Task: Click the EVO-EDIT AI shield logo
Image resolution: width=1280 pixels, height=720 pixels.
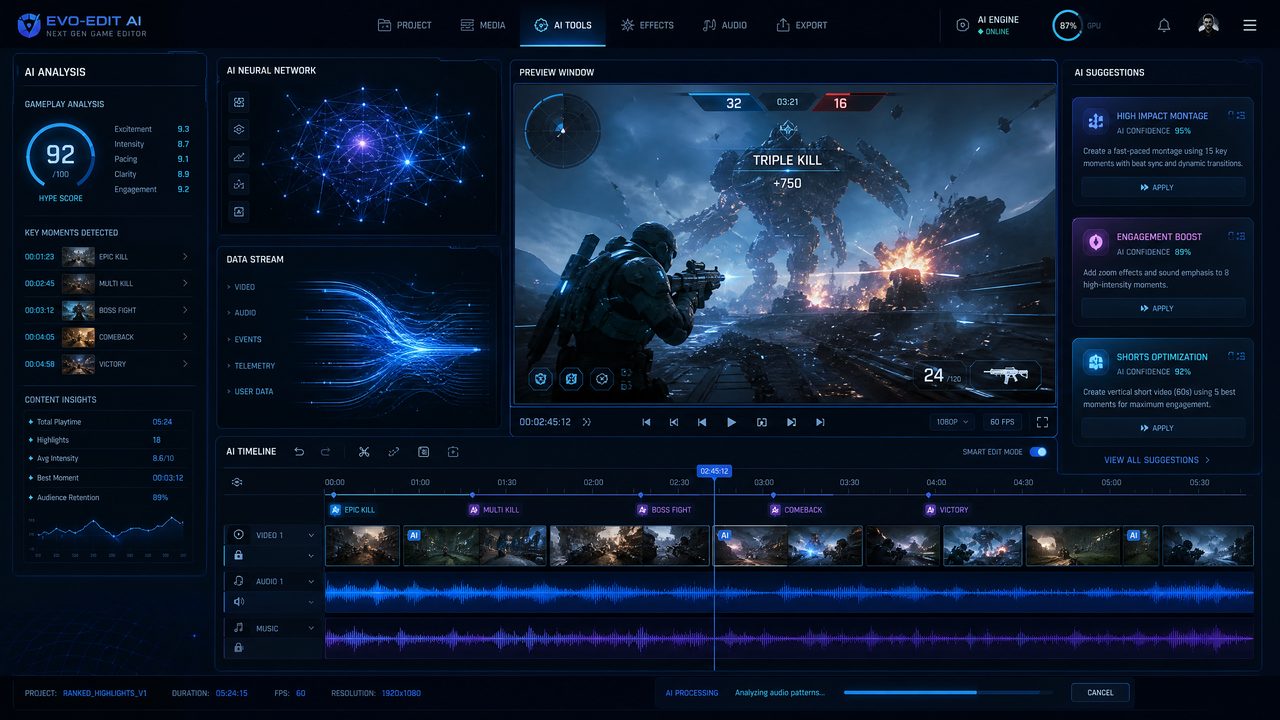Action: click(x=30, y=25)
